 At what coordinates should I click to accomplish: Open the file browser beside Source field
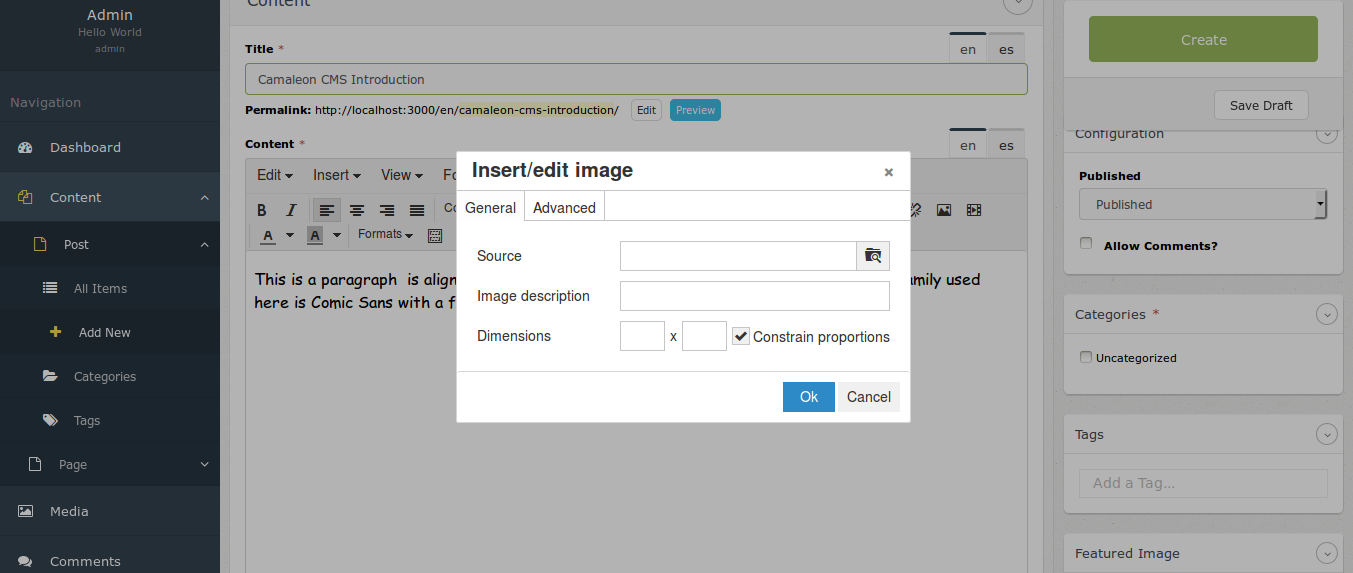pos(873,256)
